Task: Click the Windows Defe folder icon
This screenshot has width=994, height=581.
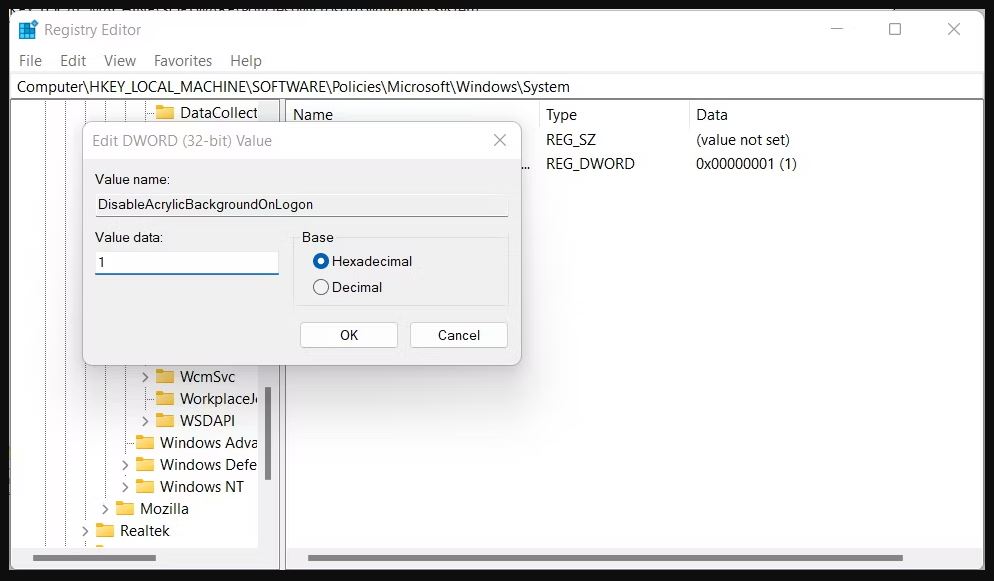Action: (x=145, y=464)
